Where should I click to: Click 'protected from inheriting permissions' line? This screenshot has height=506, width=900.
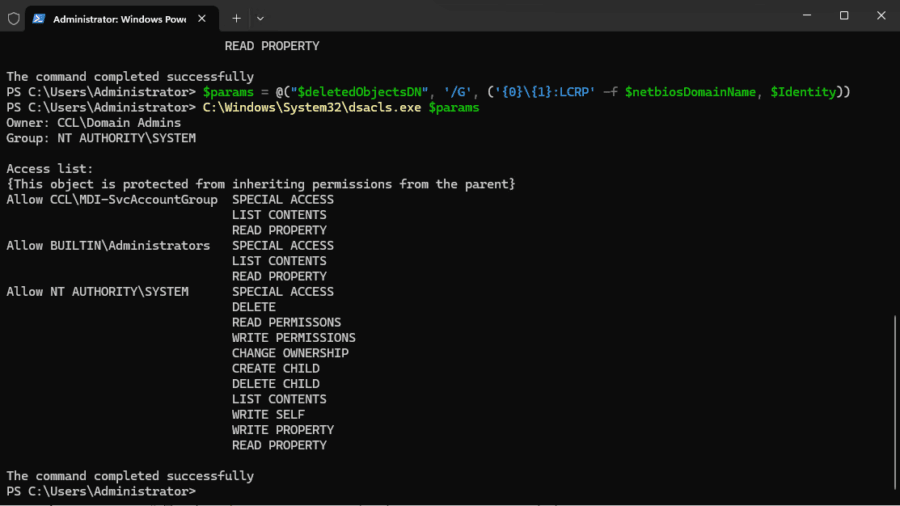pyautogui.click(x=261, y=184)
